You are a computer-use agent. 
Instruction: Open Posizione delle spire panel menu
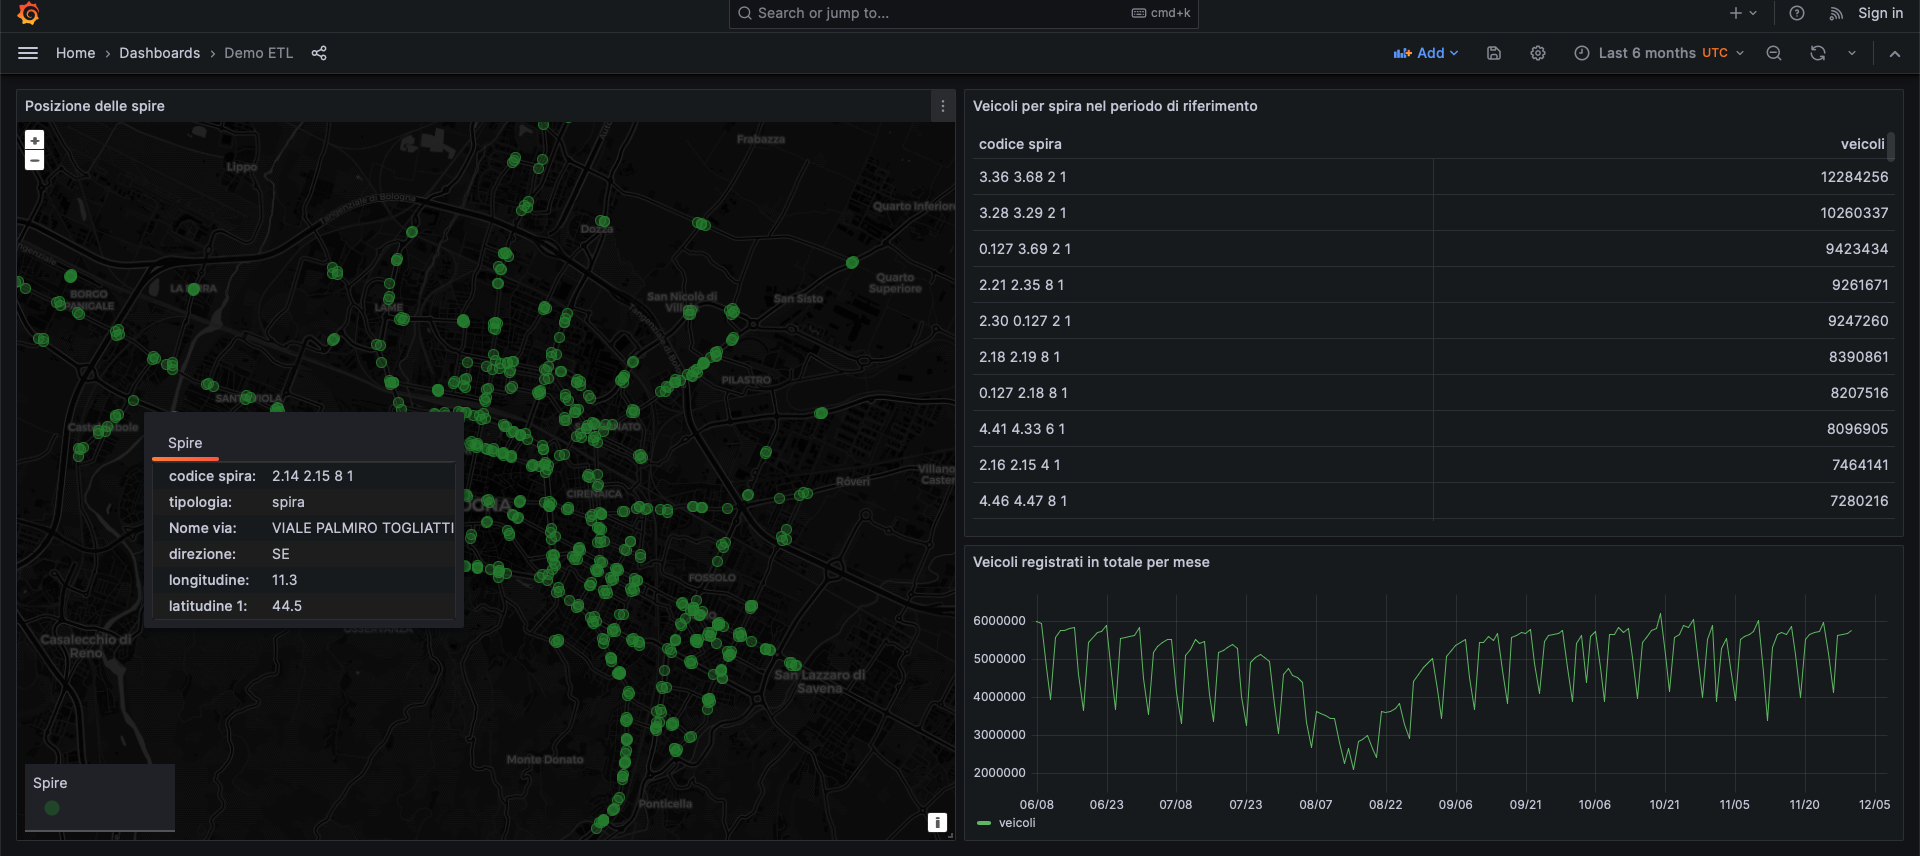coord(942,106)
